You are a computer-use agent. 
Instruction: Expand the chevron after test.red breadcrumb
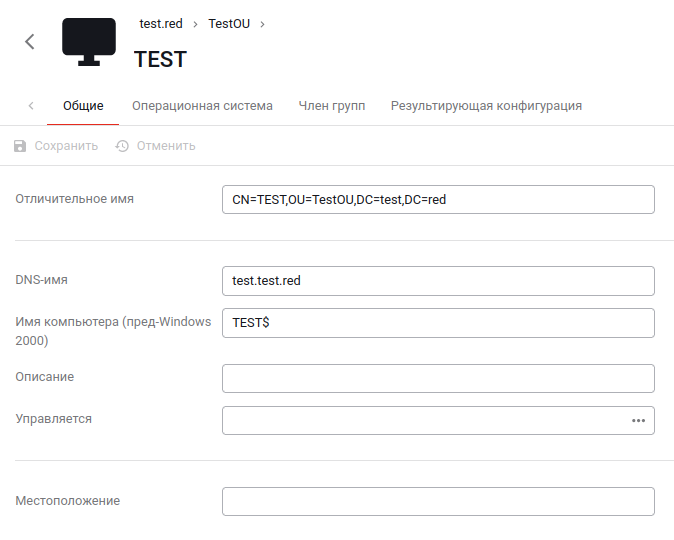pyautogui.click(x=195, y=23)
